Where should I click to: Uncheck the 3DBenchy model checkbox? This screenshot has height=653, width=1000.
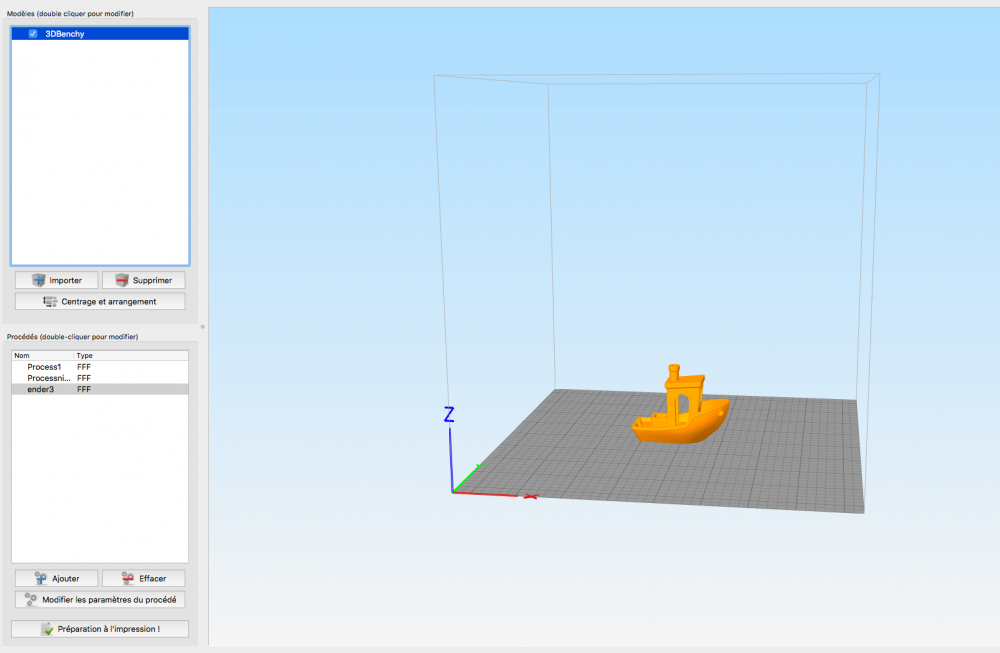click(33, 34)
